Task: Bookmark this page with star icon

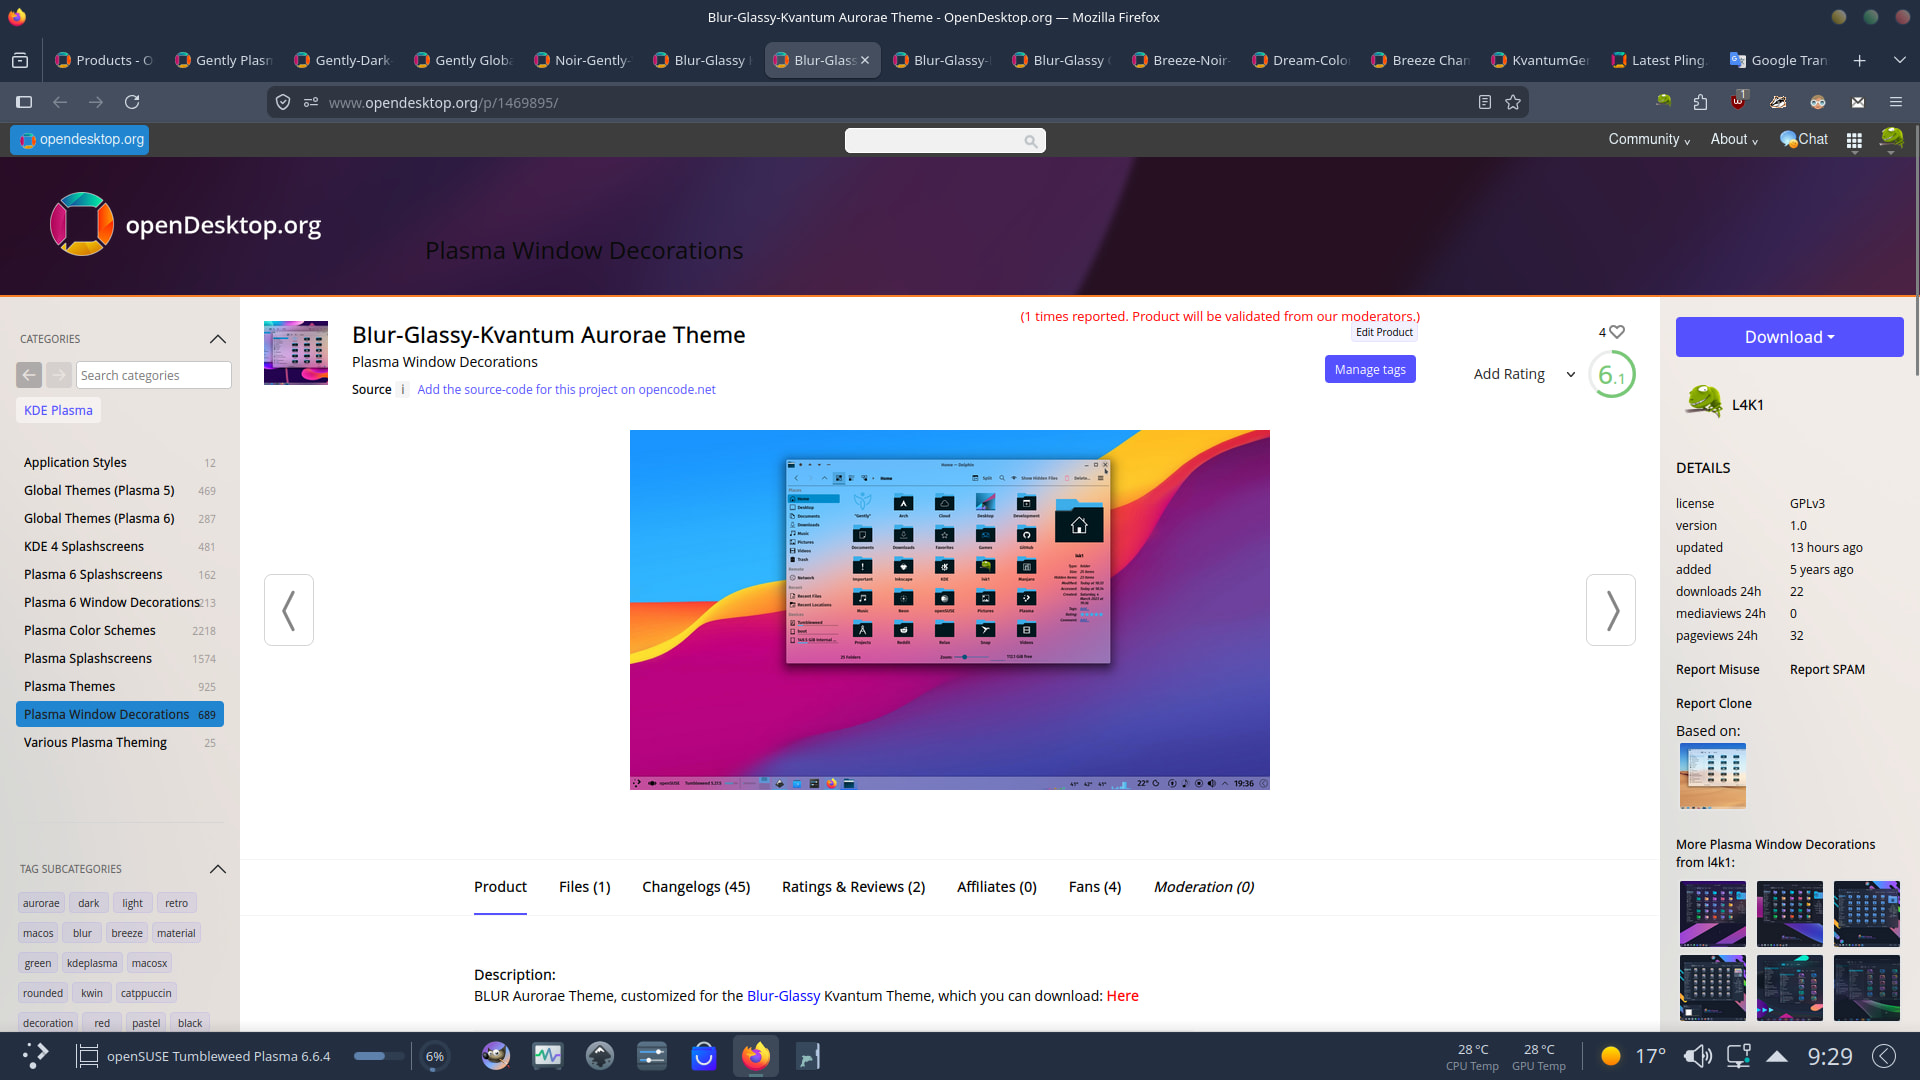Action: (1513, 102)
